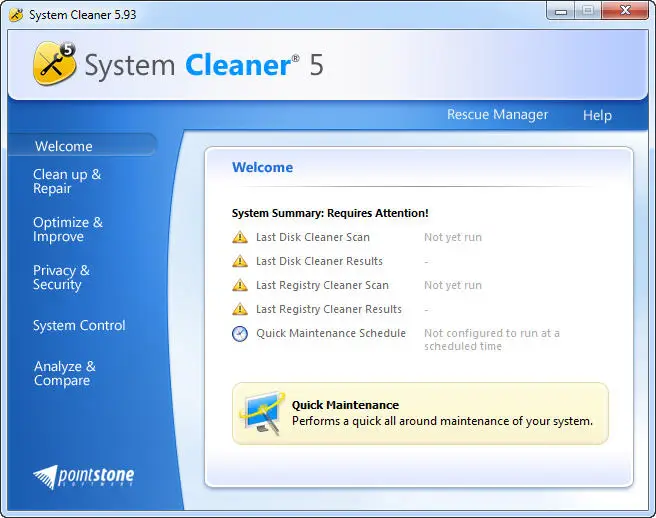Click clock icon beside Quick Maintenance Schedule

pos(240,333)
